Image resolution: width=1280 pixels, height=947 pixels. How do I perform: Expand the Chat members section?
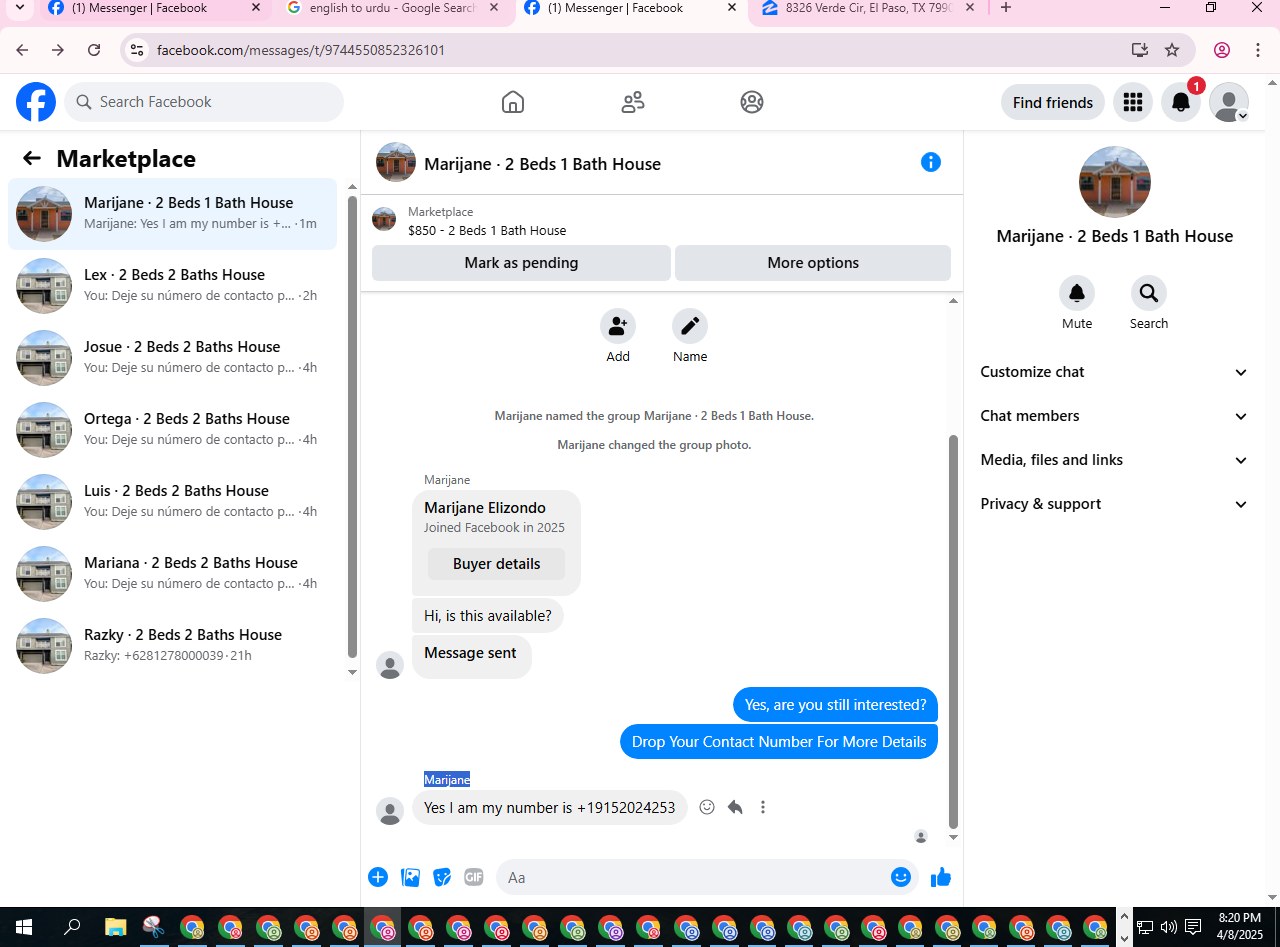[1114, 416]
